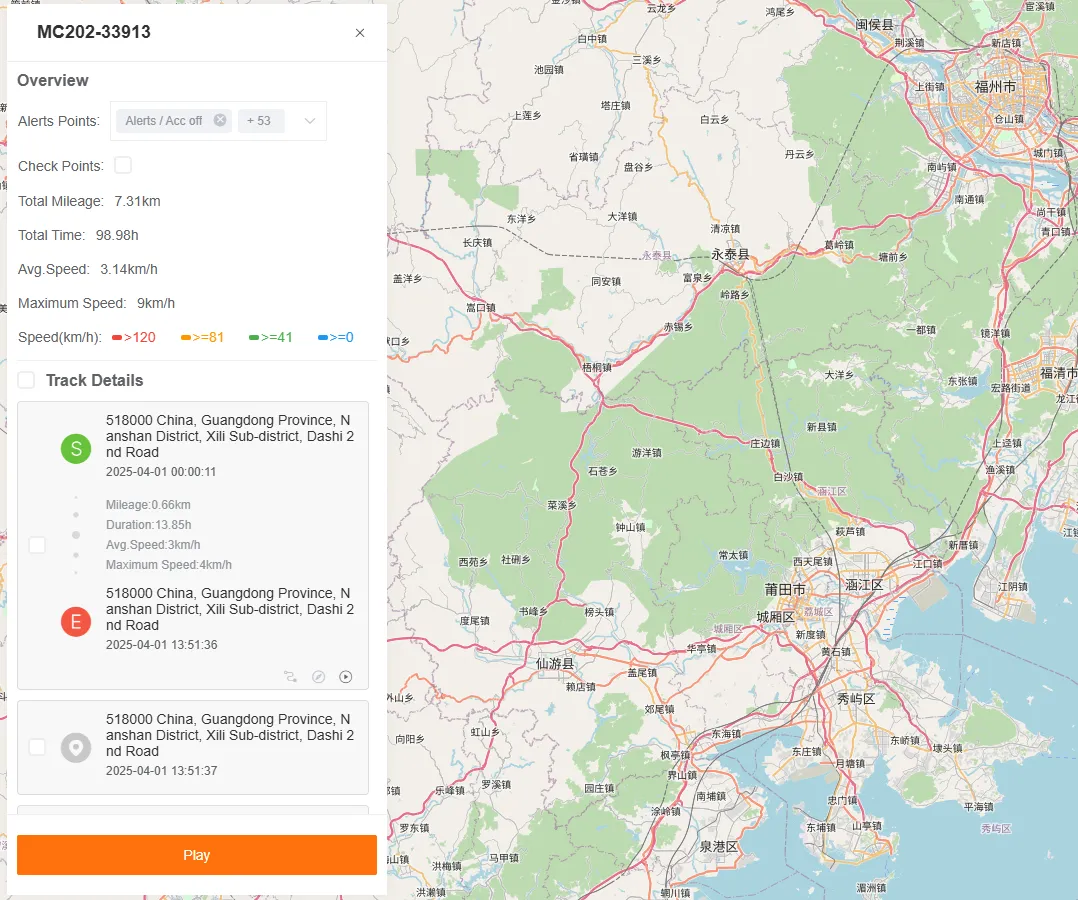The image size is (1078, 900).
Task: Click the gray stop point marker icon
Action: pos(75,747)
